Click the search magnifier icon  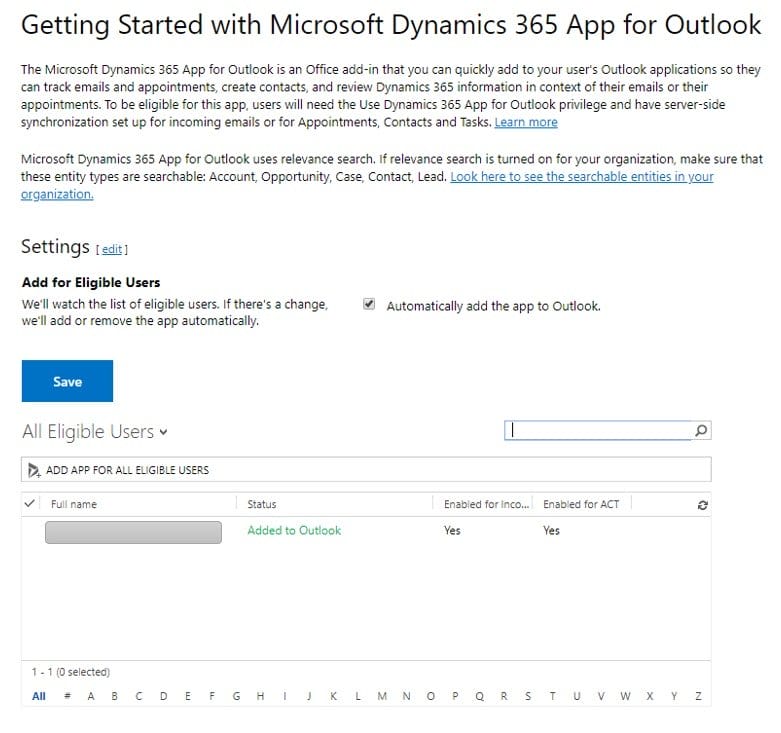click(700, 431)
